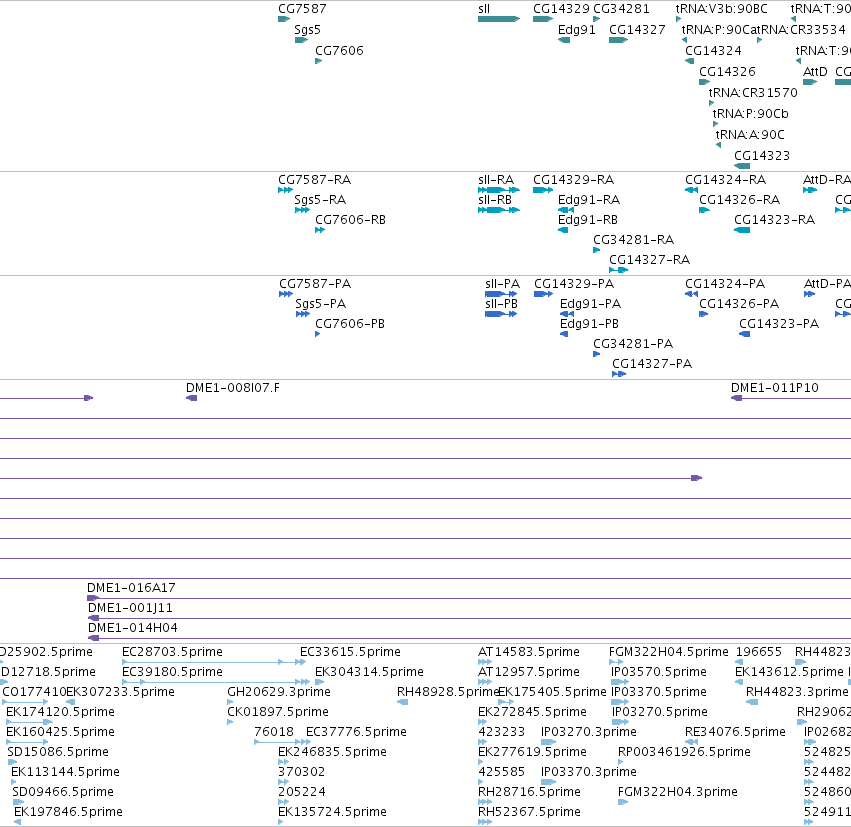Select the EK197846.5prime EST label
Viewport: 851px width, 827px height.
click(68, 812)
